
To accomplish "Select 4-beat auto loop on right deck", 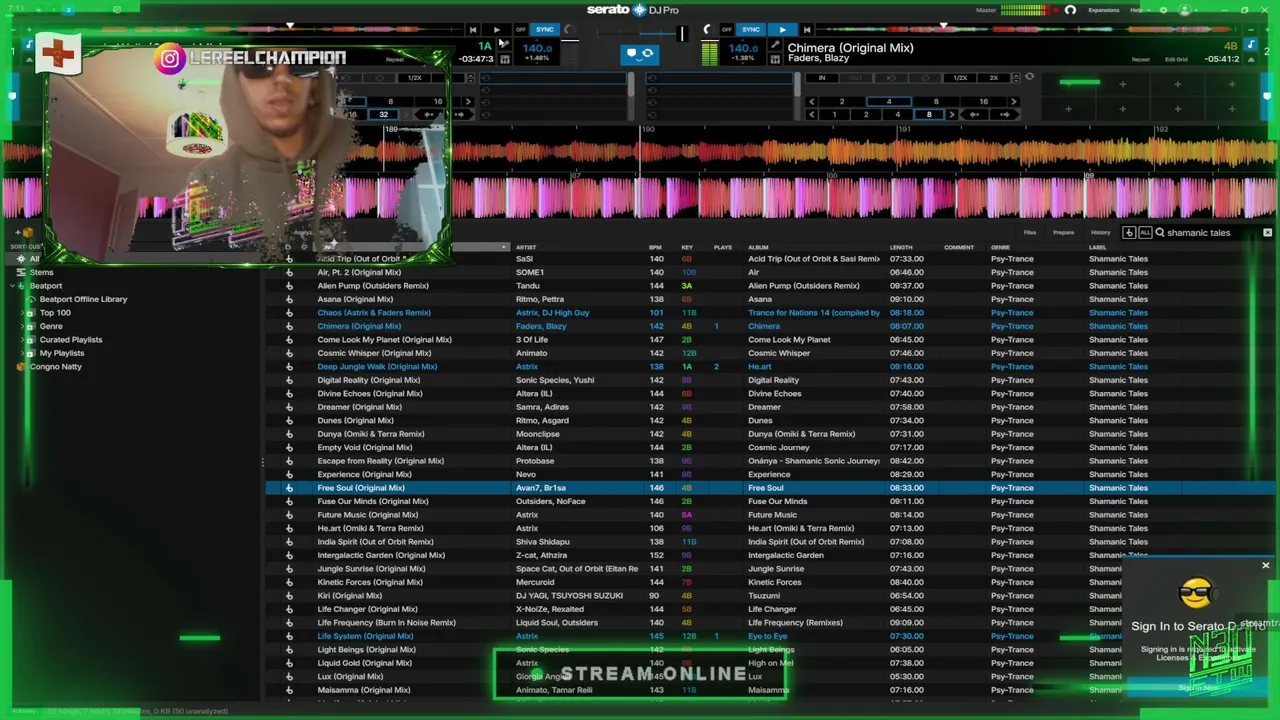I will click(x=888, y=102).
